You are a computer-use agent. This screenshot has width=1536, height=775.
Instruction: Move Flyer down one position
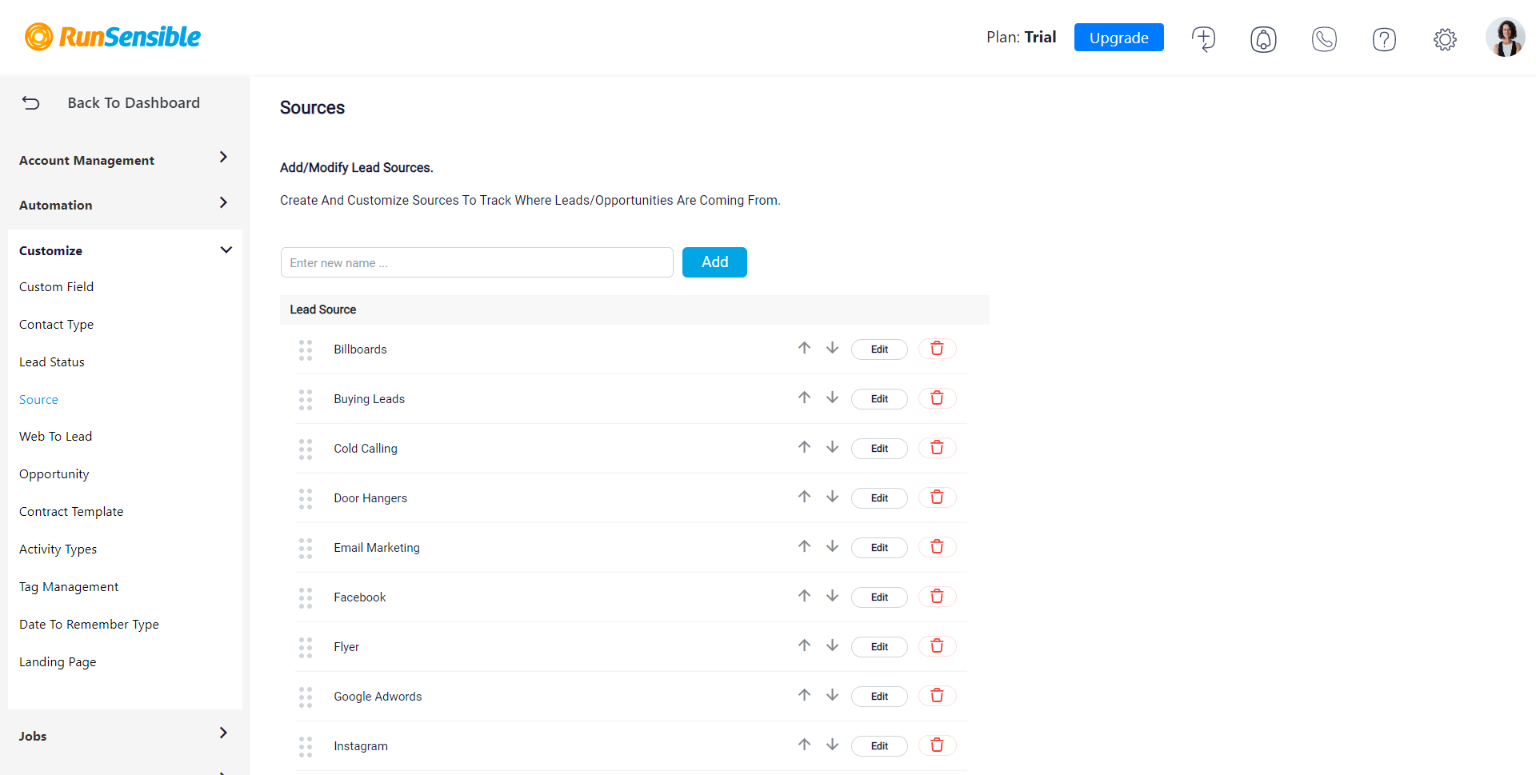[832, 645]
